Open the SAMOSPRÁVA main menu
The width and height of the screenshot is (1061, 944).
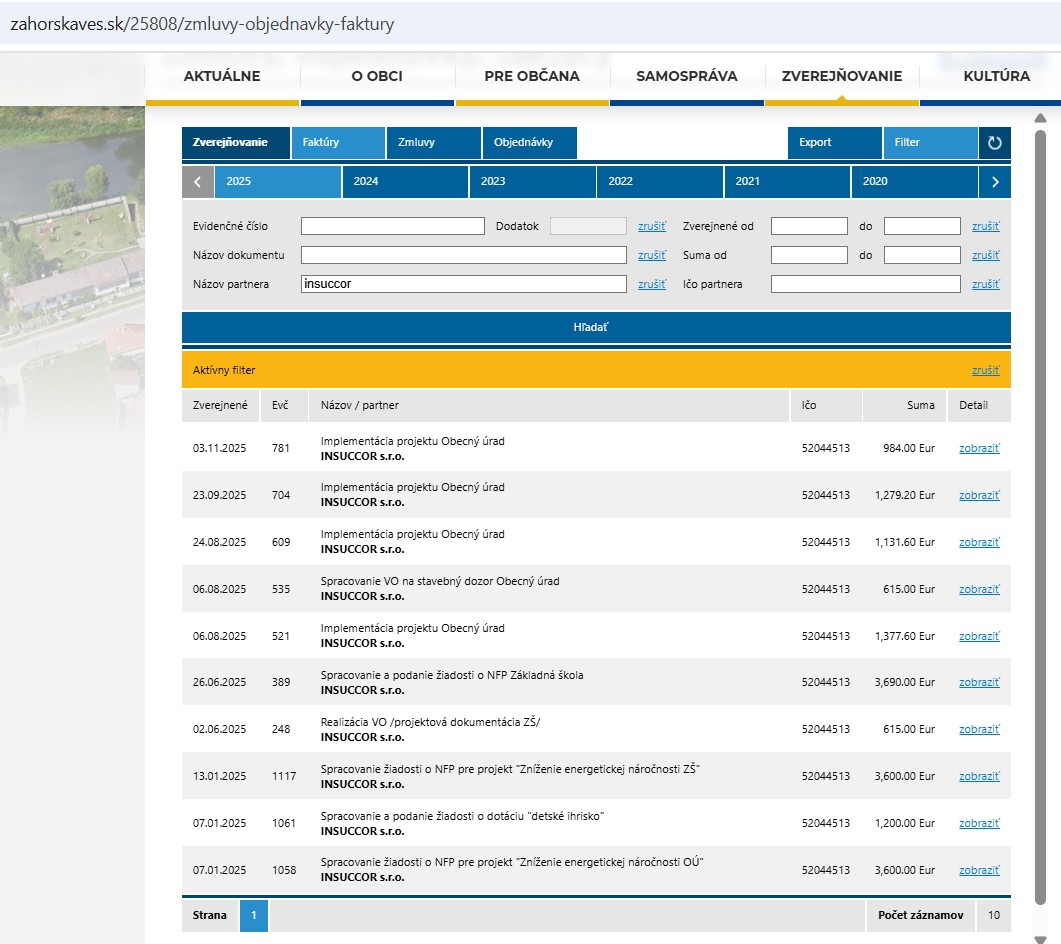pos(686,76)
